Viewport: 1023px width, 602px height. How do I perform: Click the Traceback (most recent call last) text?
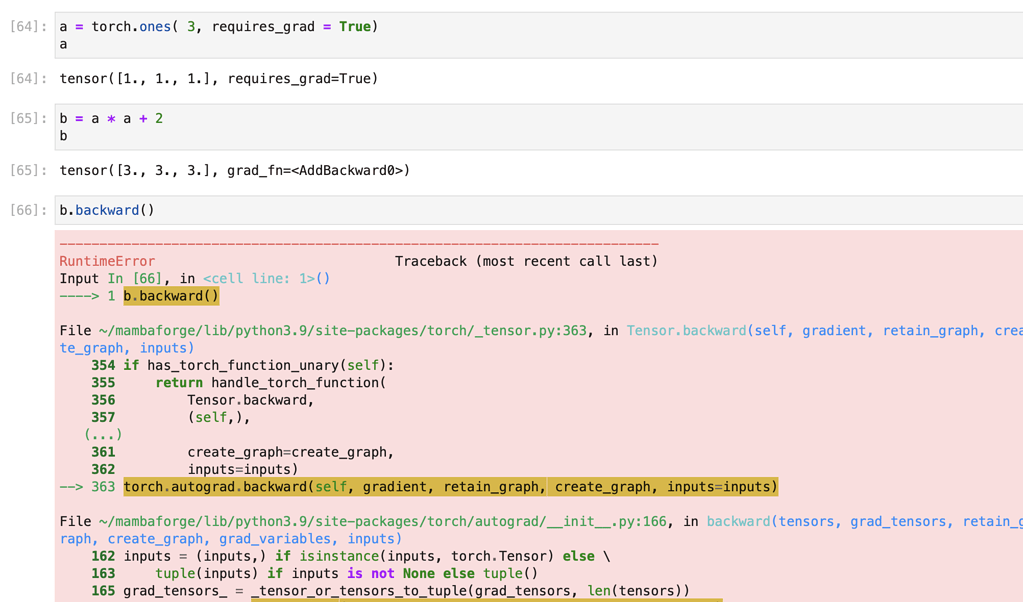tap(526, 262)
